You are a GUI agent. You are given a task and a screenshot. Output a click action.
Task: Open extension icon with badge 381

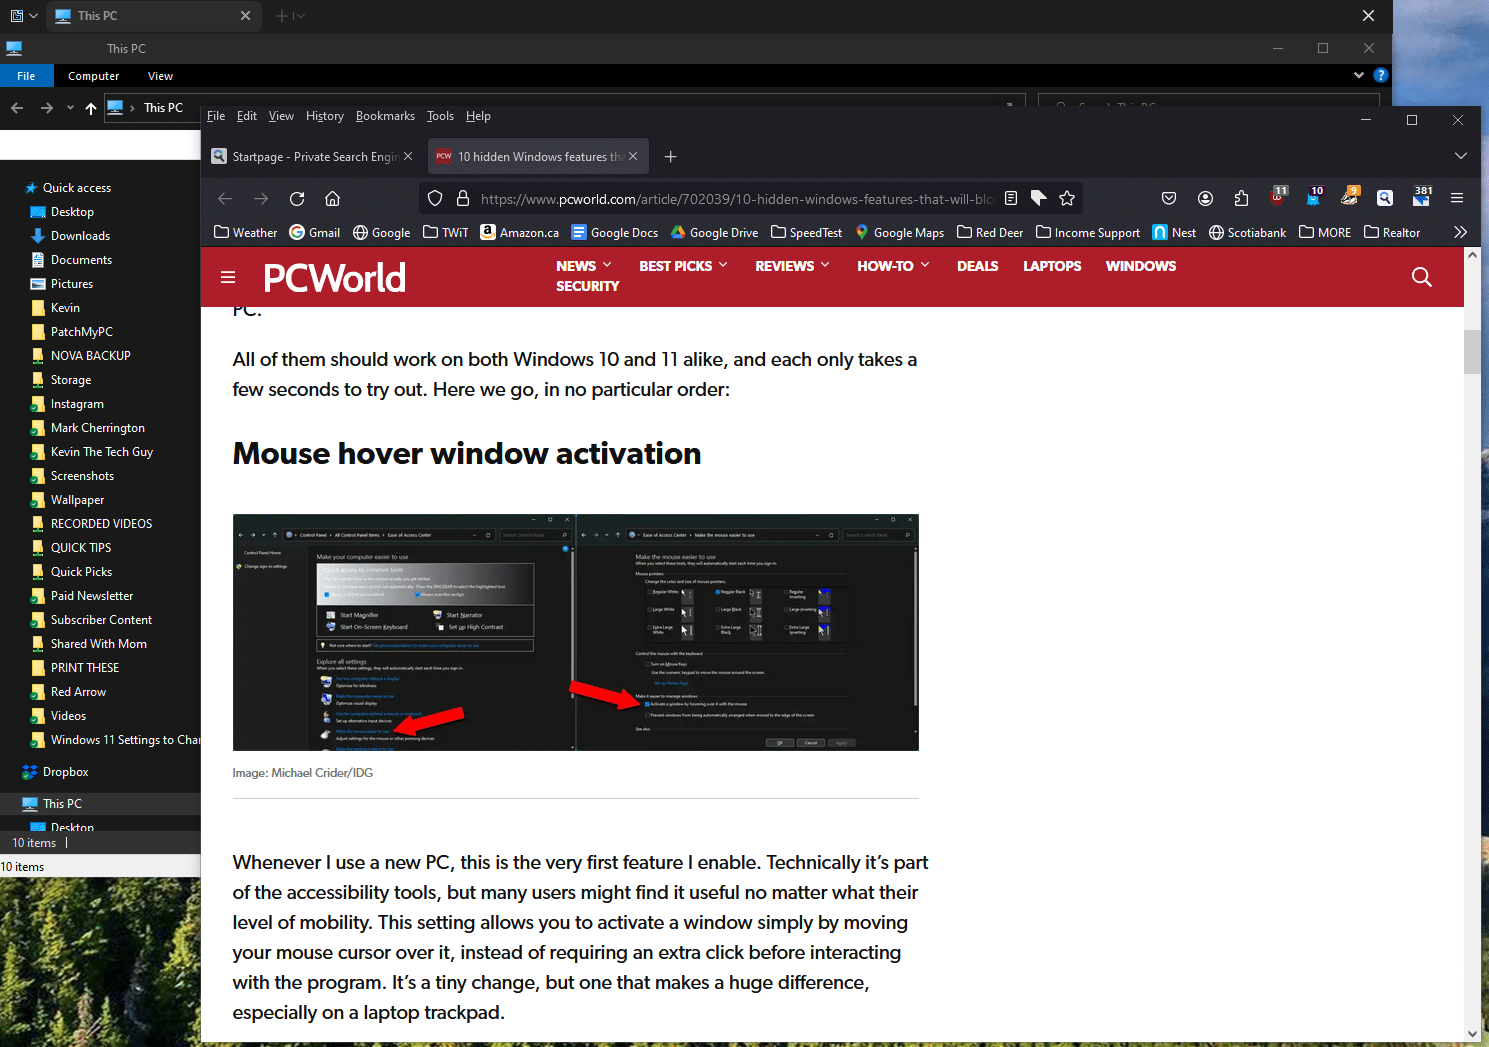click(1422, 196)
